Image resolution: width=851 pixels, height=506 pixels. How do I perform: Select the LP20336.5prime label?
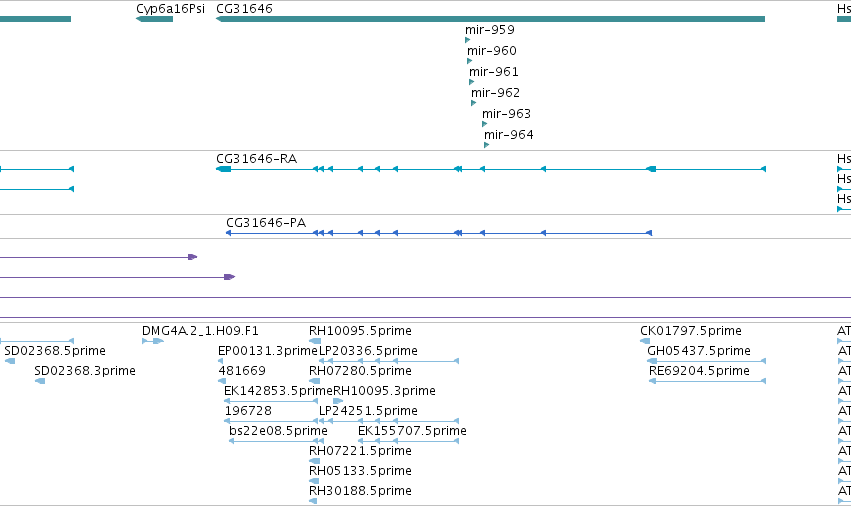[369, 351]
